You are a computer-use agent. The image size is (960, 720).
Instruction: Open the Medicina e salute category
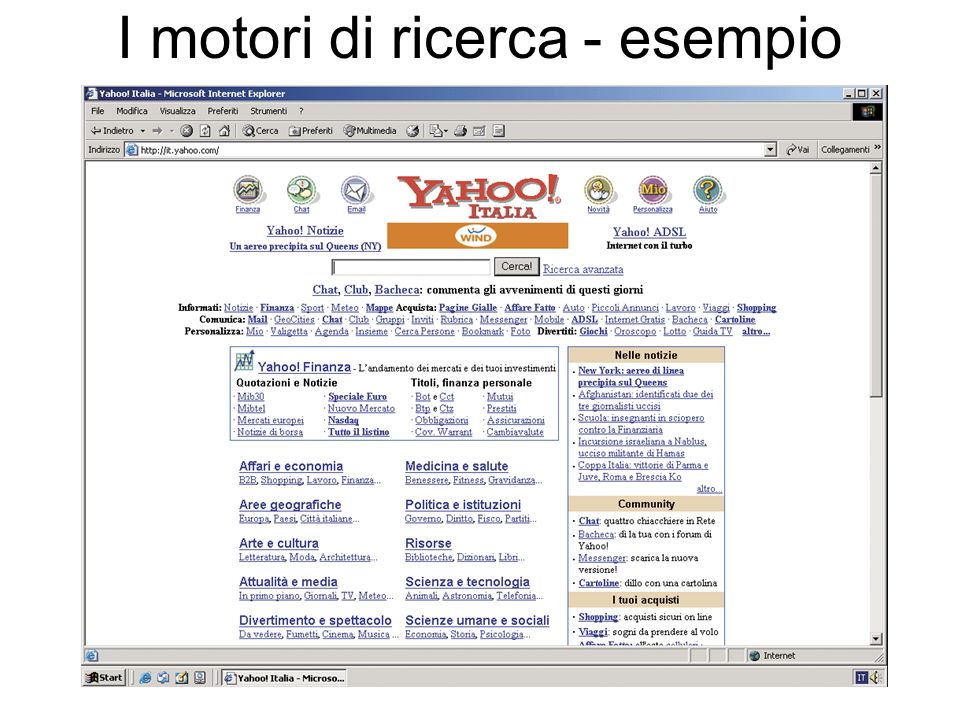point(457,466)
